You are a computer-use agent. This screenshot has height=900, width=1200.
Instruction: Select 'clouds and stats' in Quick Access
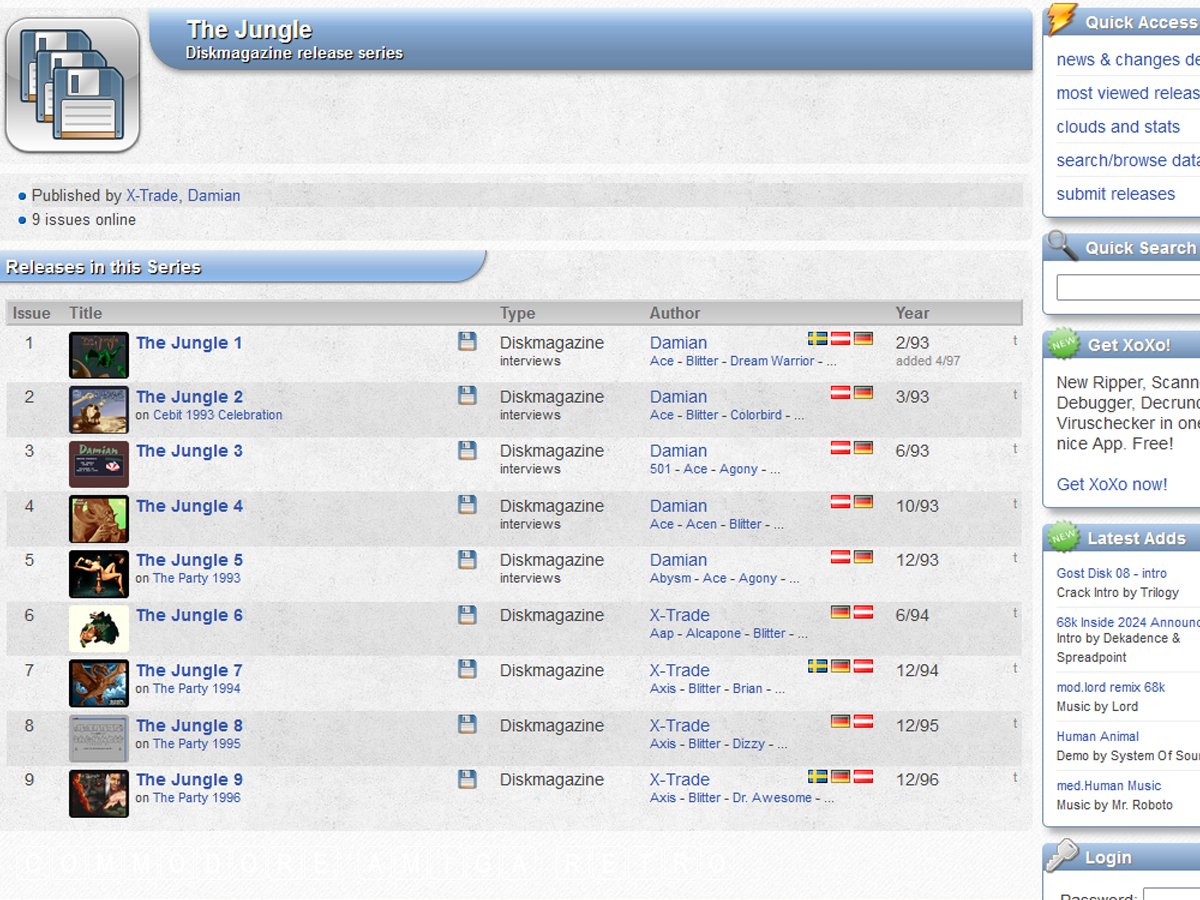pos(1118,127)
